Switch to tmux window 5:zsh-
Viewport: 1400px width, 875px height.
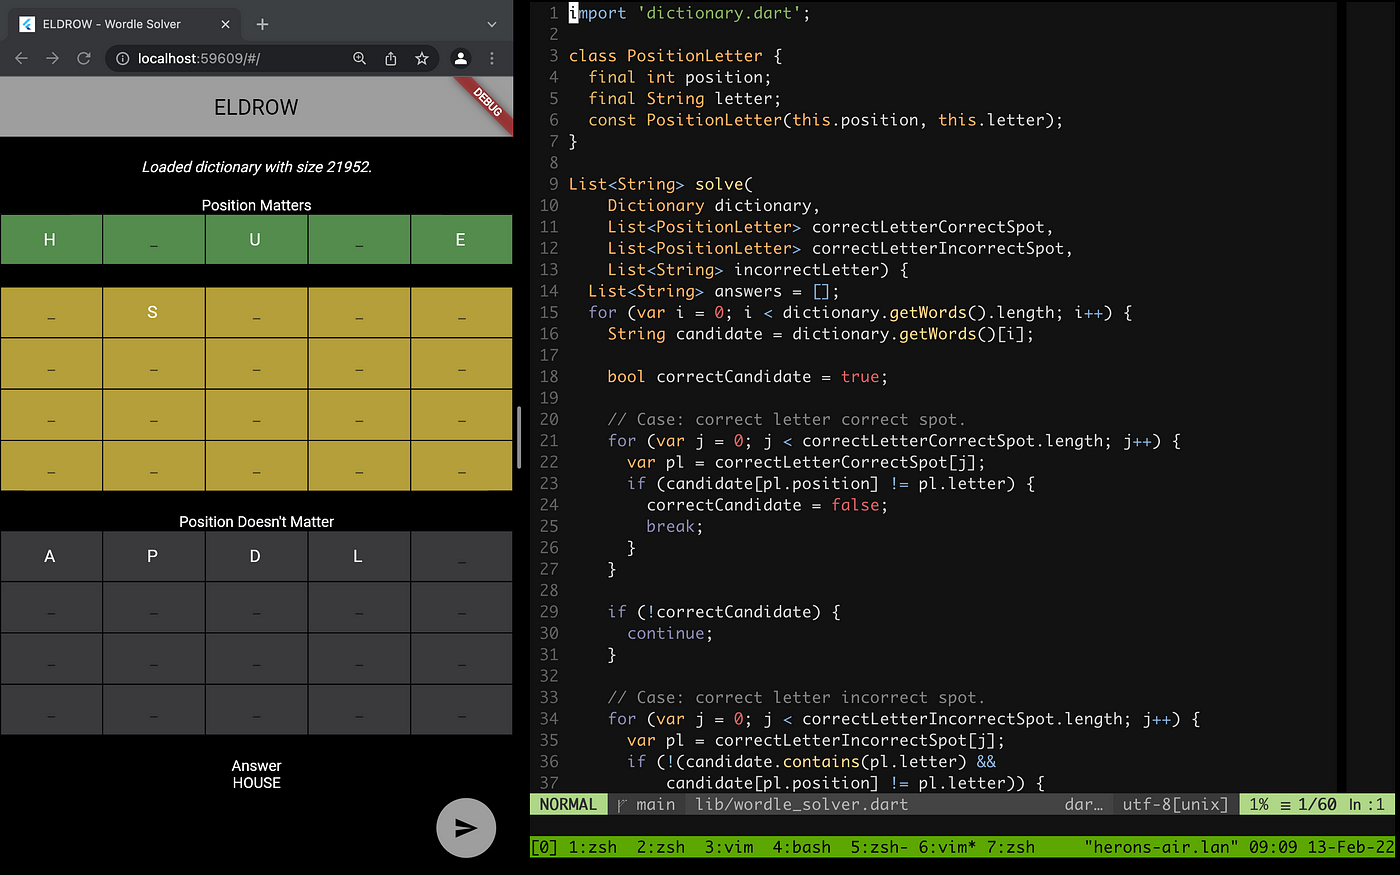click(x=879, y=847)
